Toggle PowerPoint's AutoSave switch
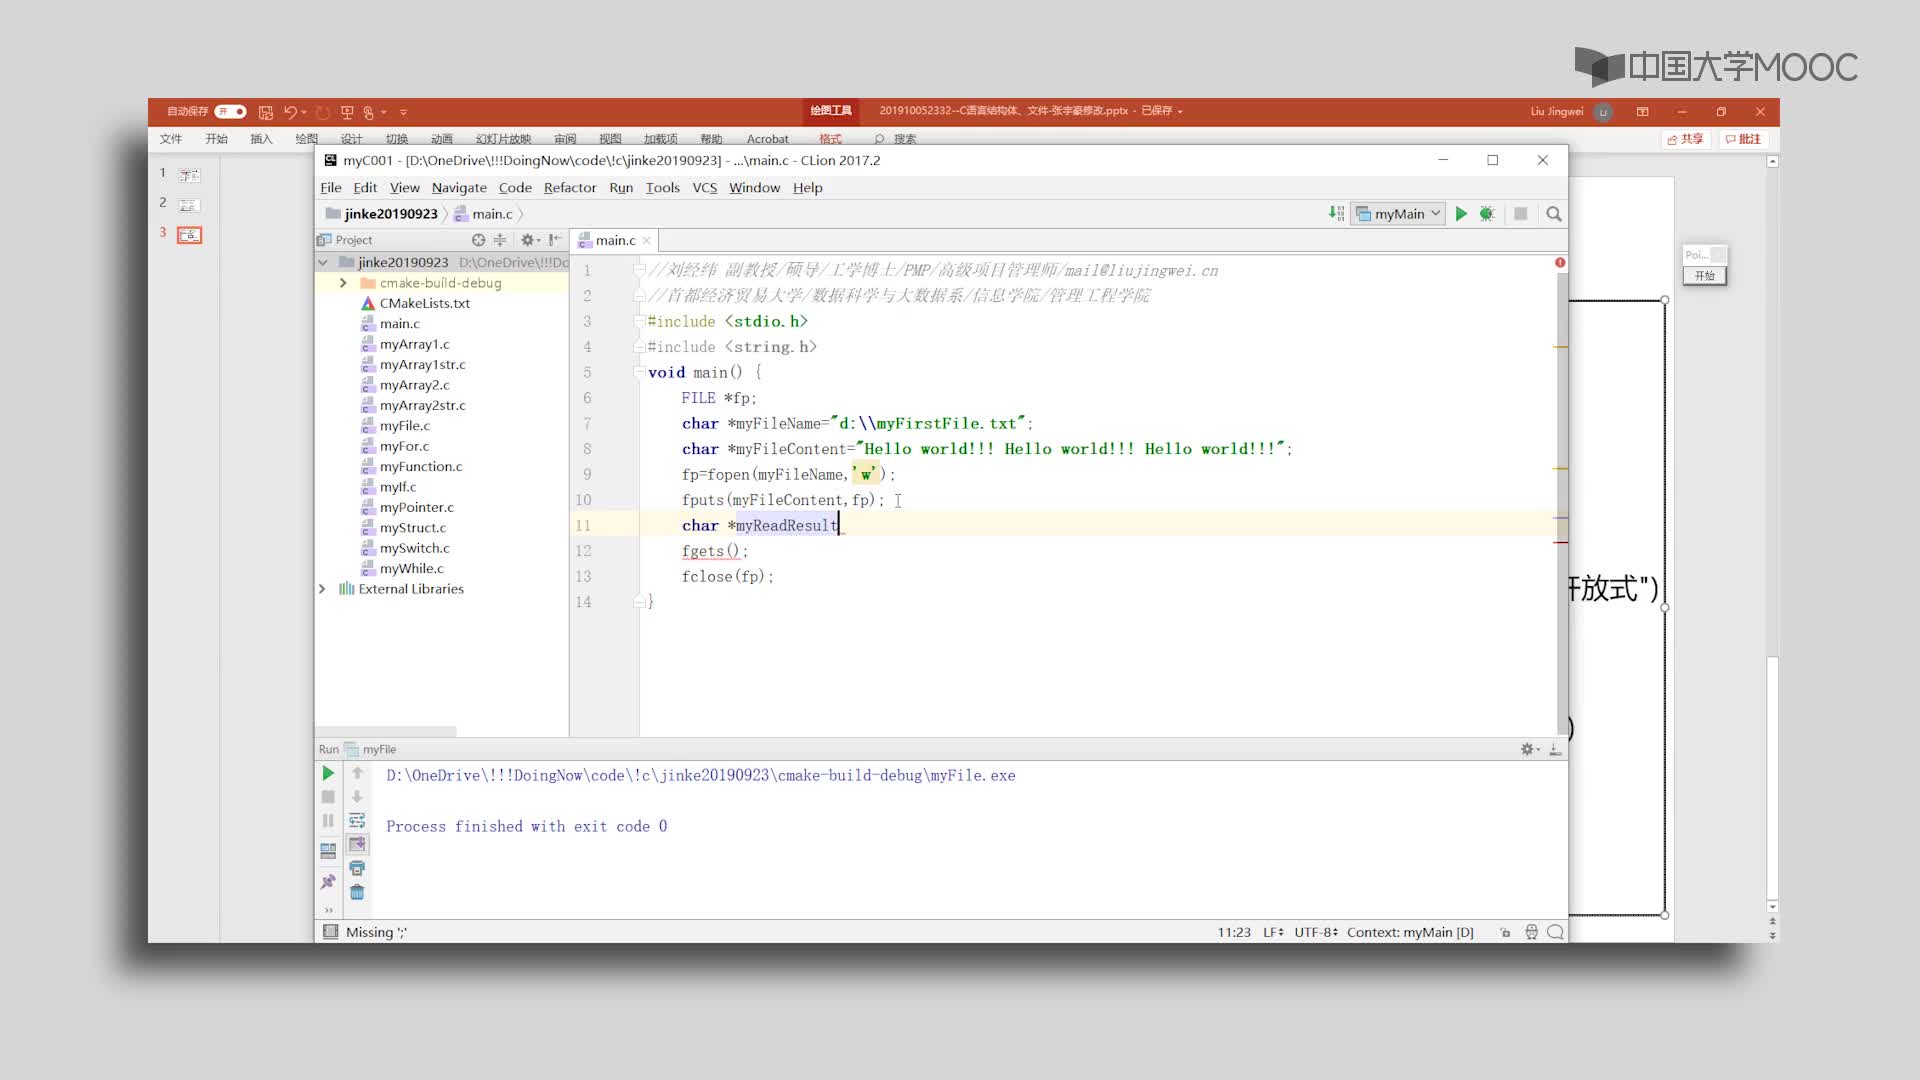The height and width of the screenshot is (1080, 1920). (x=230, y=111)
